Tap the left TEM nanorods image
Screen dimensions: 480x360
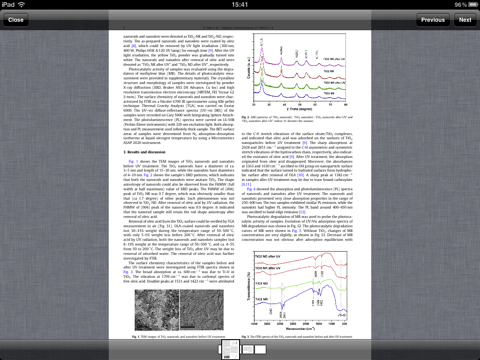pyautogui.click(x=157, y=310)
